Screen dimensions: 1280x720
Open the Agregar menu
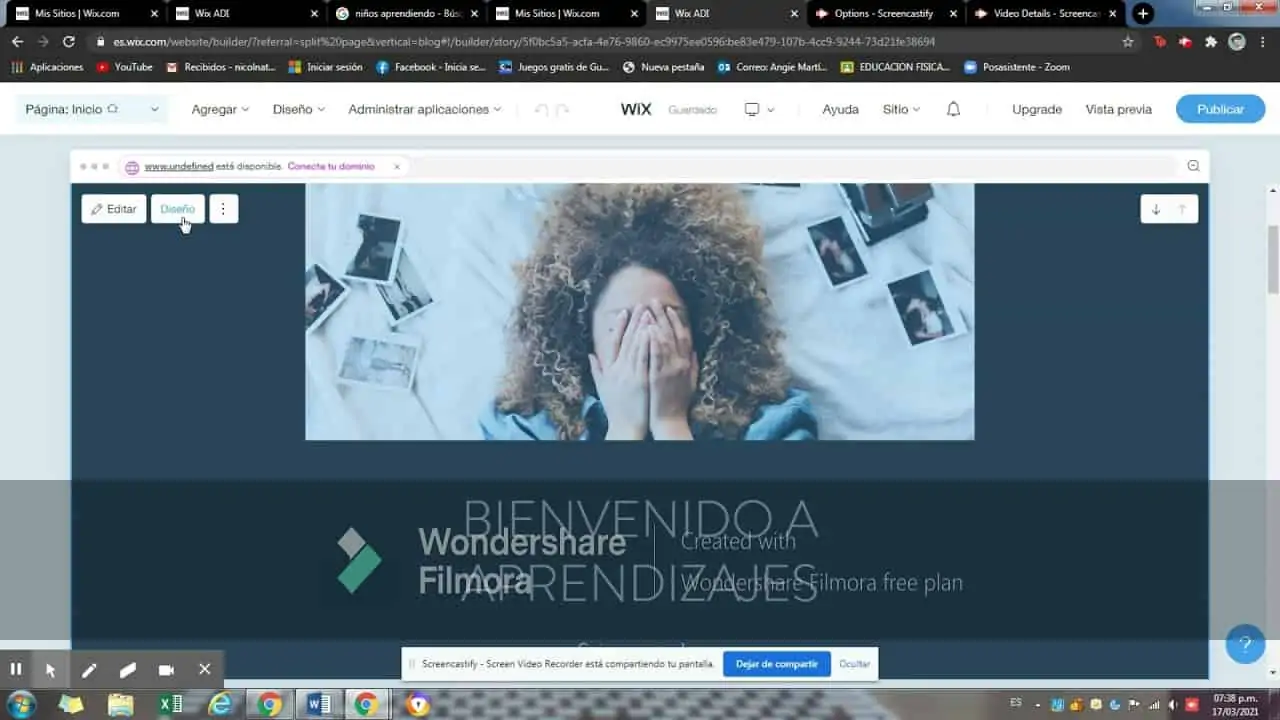coord(220,109)
